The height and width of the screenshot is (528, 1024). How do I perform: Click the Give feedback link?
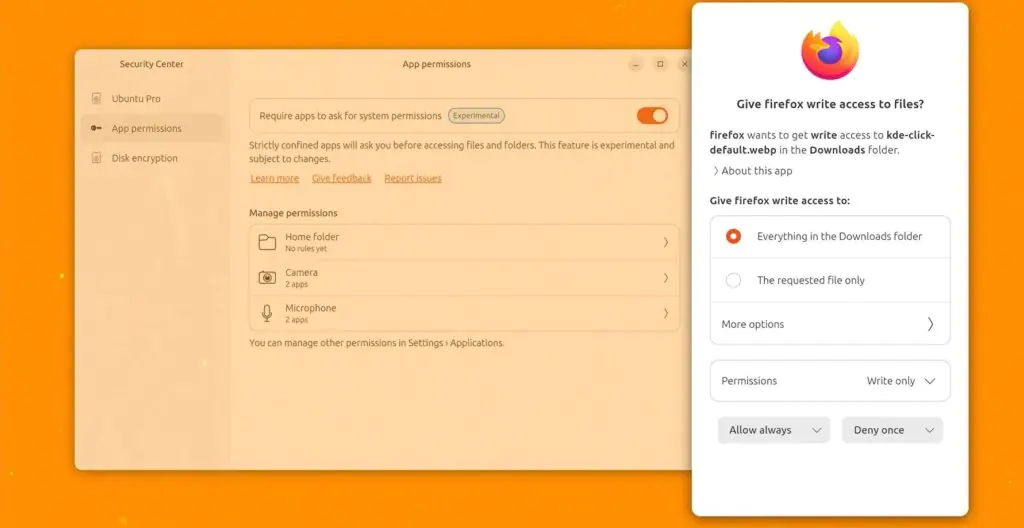click(342, 178)
